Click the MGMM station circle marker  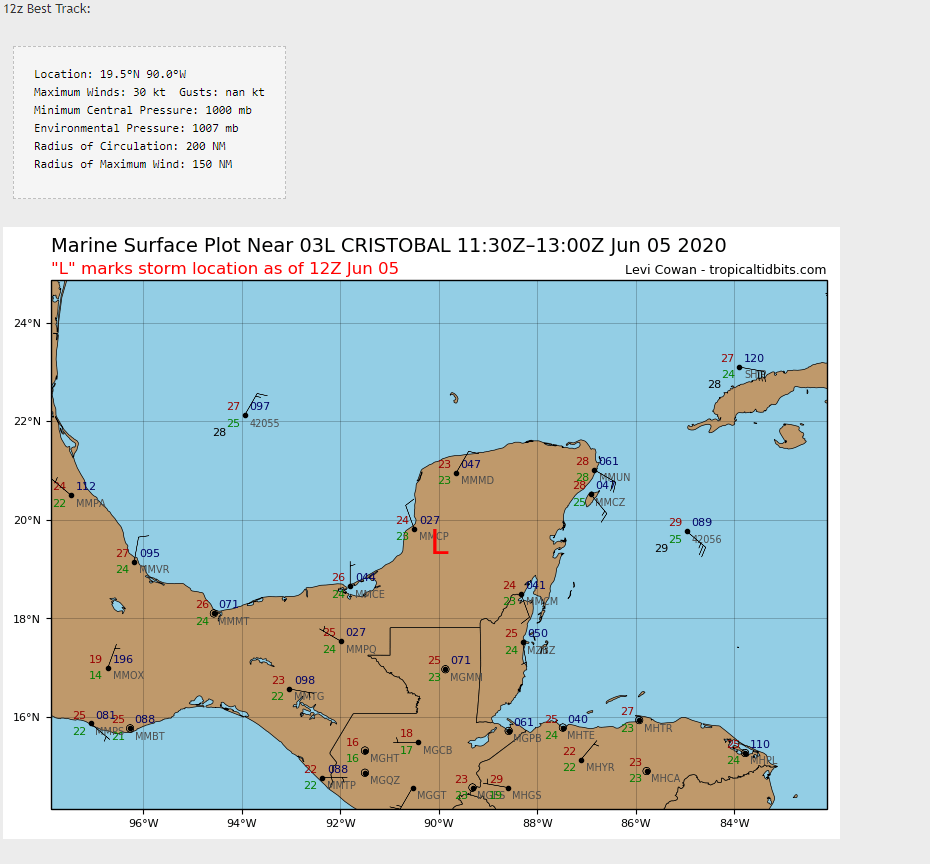[x=445, y=669]
